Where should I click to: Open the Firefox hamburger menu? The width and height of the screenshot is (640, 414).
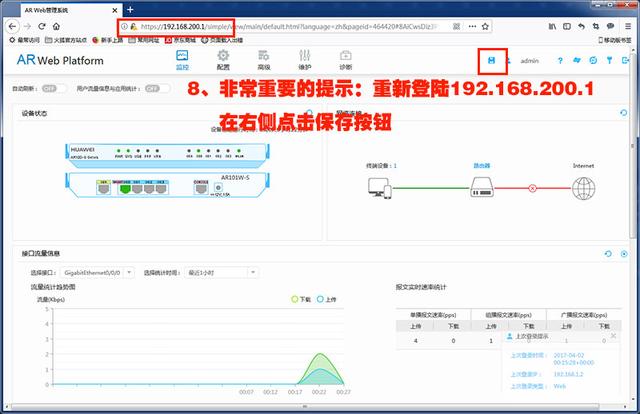[x=628, y=26]
